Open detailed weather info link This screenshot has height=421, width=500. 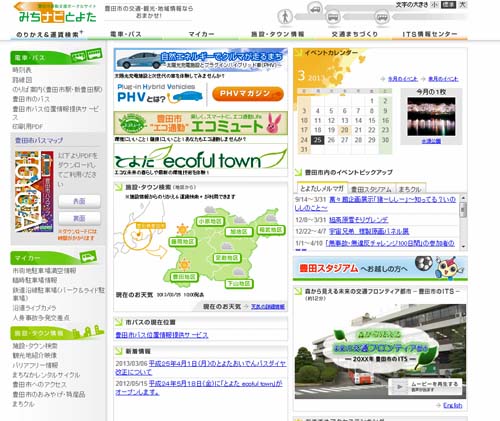pyautogui.click(x=268, y=307)
